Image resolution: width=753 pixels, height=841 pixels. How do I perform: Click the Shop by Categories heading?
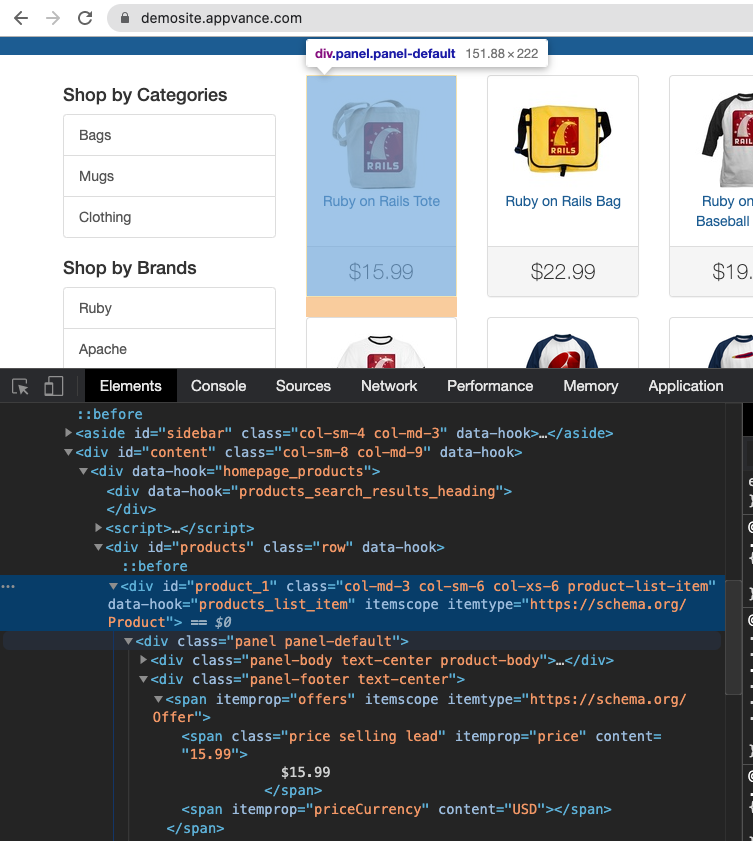coord(145,95)
